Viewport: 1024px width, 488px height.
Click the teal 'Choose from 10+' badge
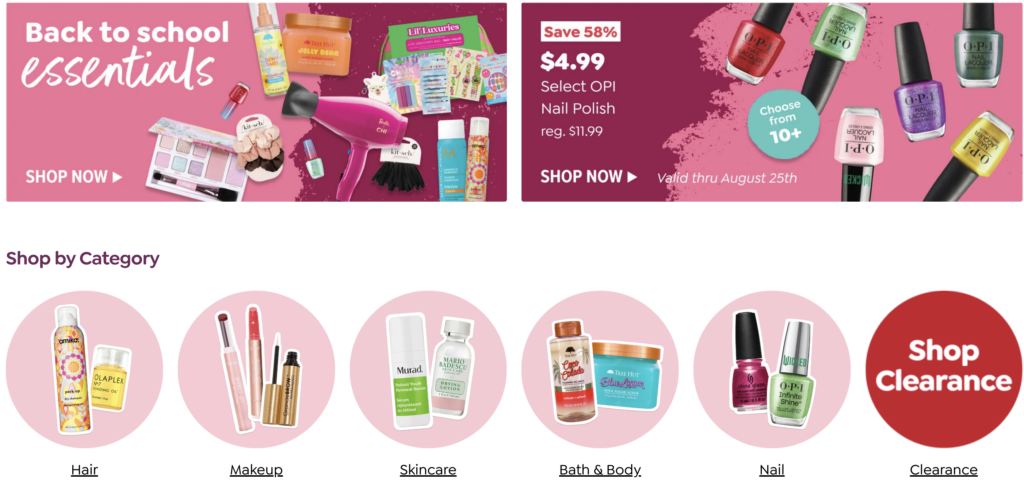(782, 124)
